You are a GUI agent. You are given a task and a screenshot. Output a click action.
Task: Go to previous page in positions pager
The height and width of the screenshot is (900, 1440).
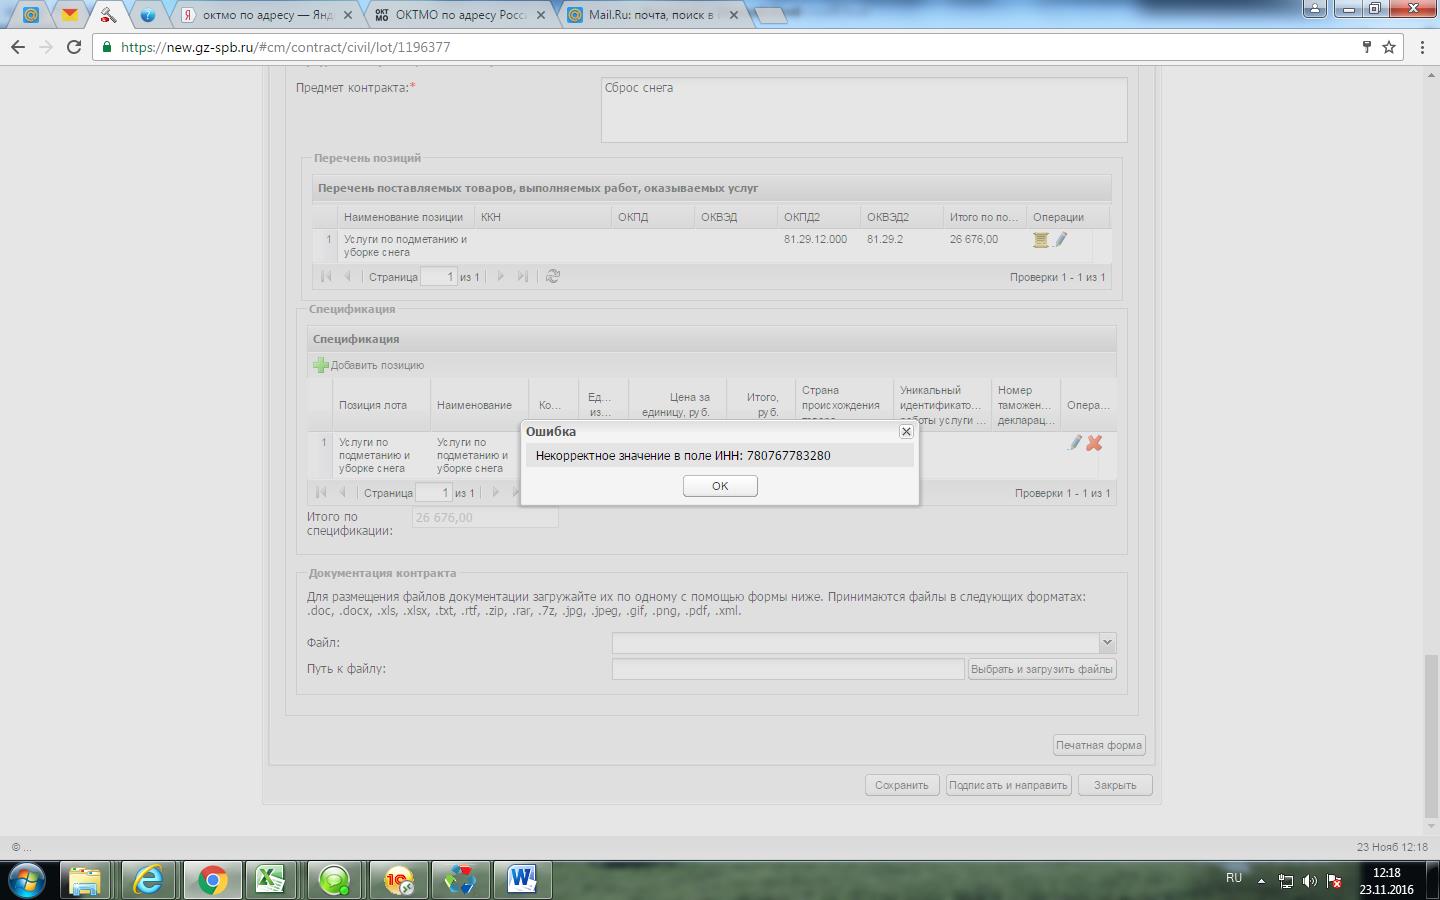347,276
